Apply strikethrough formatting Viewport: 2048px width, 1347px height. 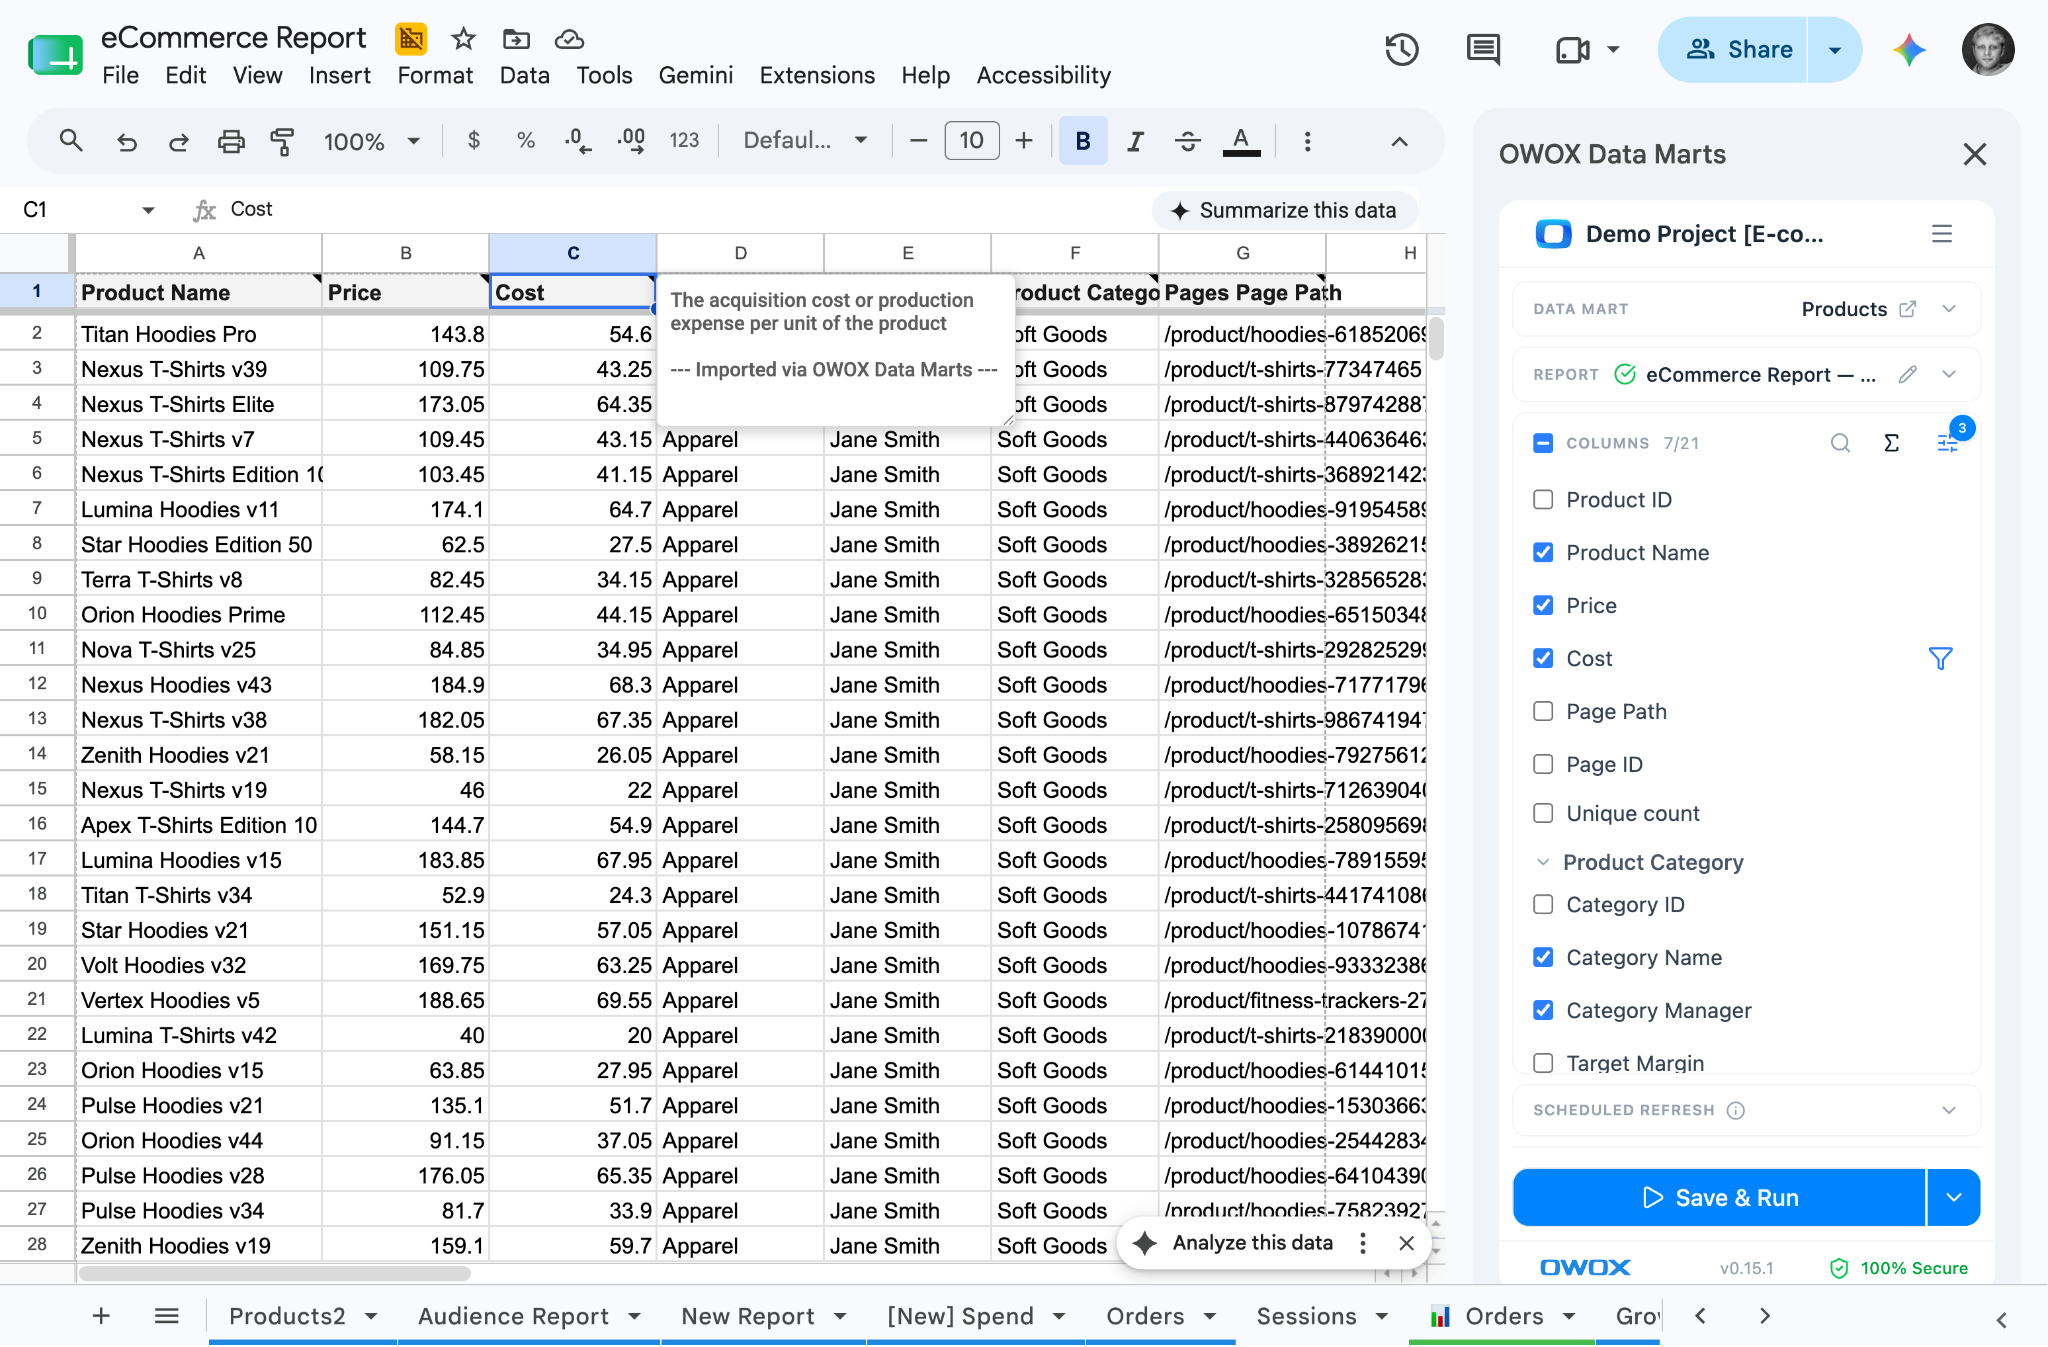pos(1187,141)
